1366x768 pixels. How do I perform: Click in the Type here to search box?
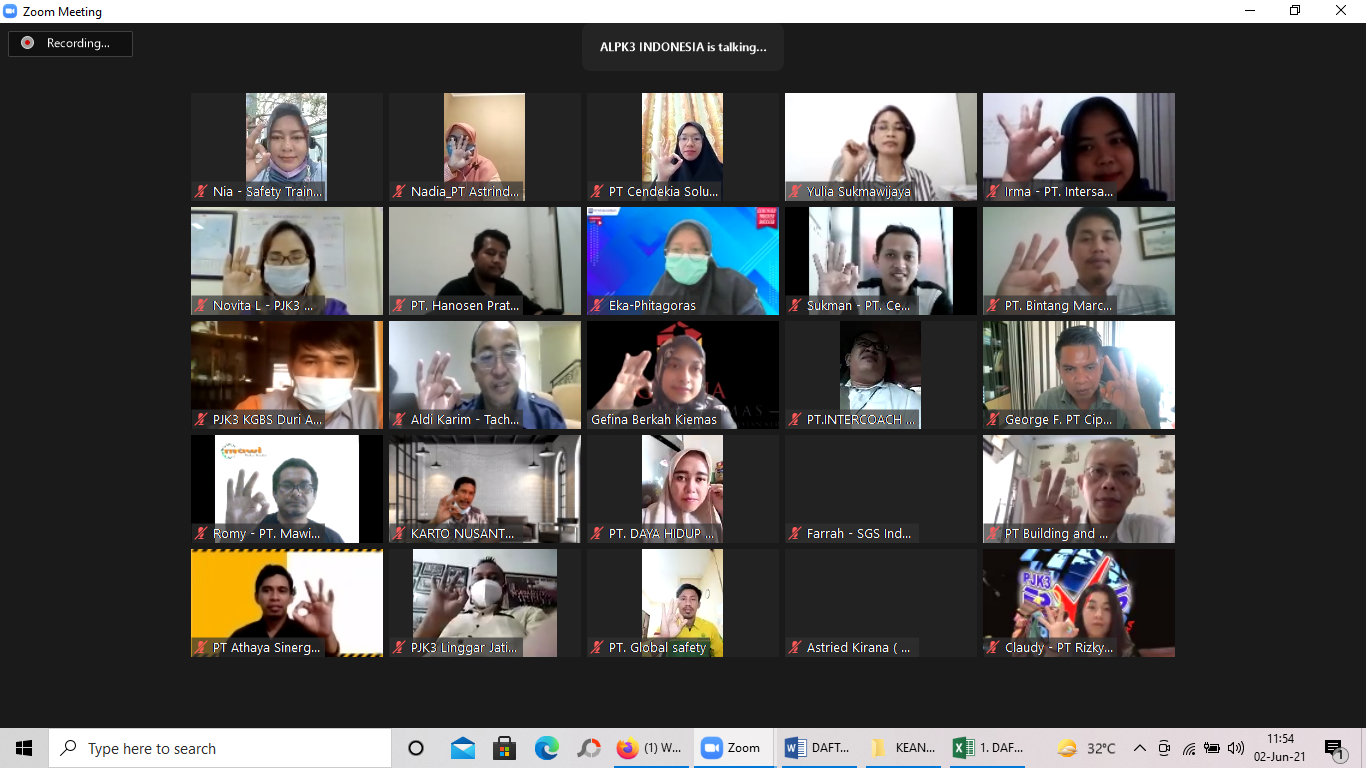click(220, 748)
